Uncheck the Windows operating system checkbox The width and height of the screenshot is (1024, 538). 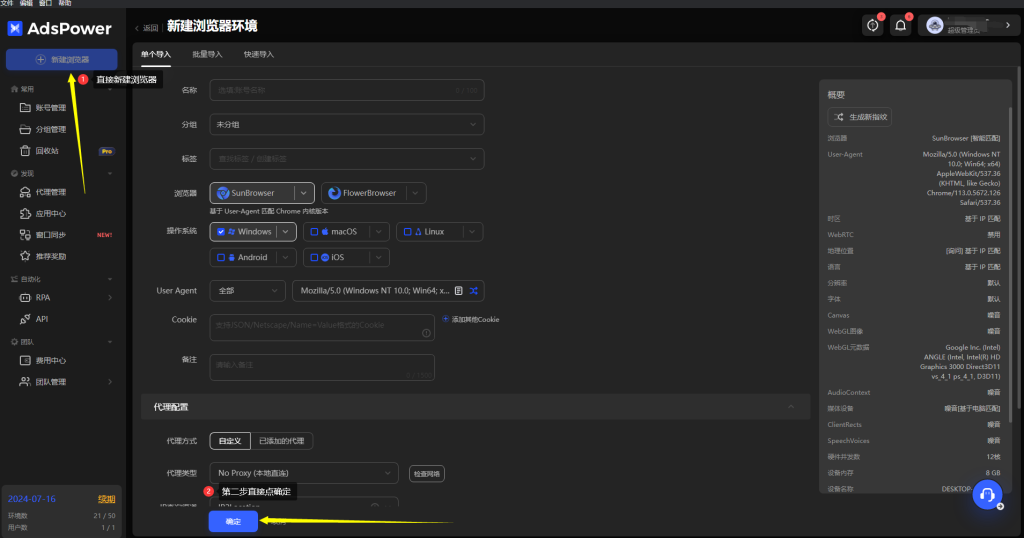click(220, 232)
